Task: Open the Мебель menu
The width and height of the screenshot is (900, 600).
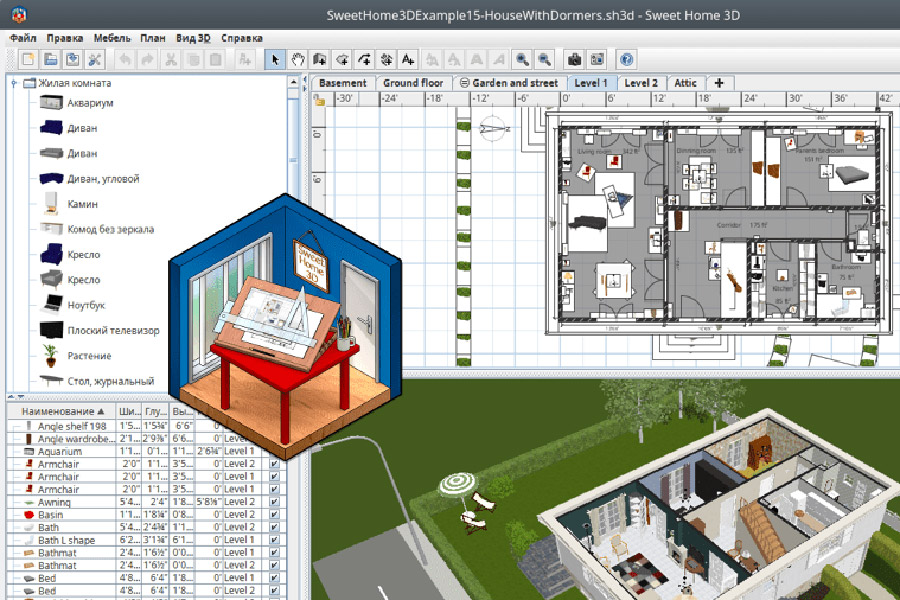Action: tap(112, 38)
